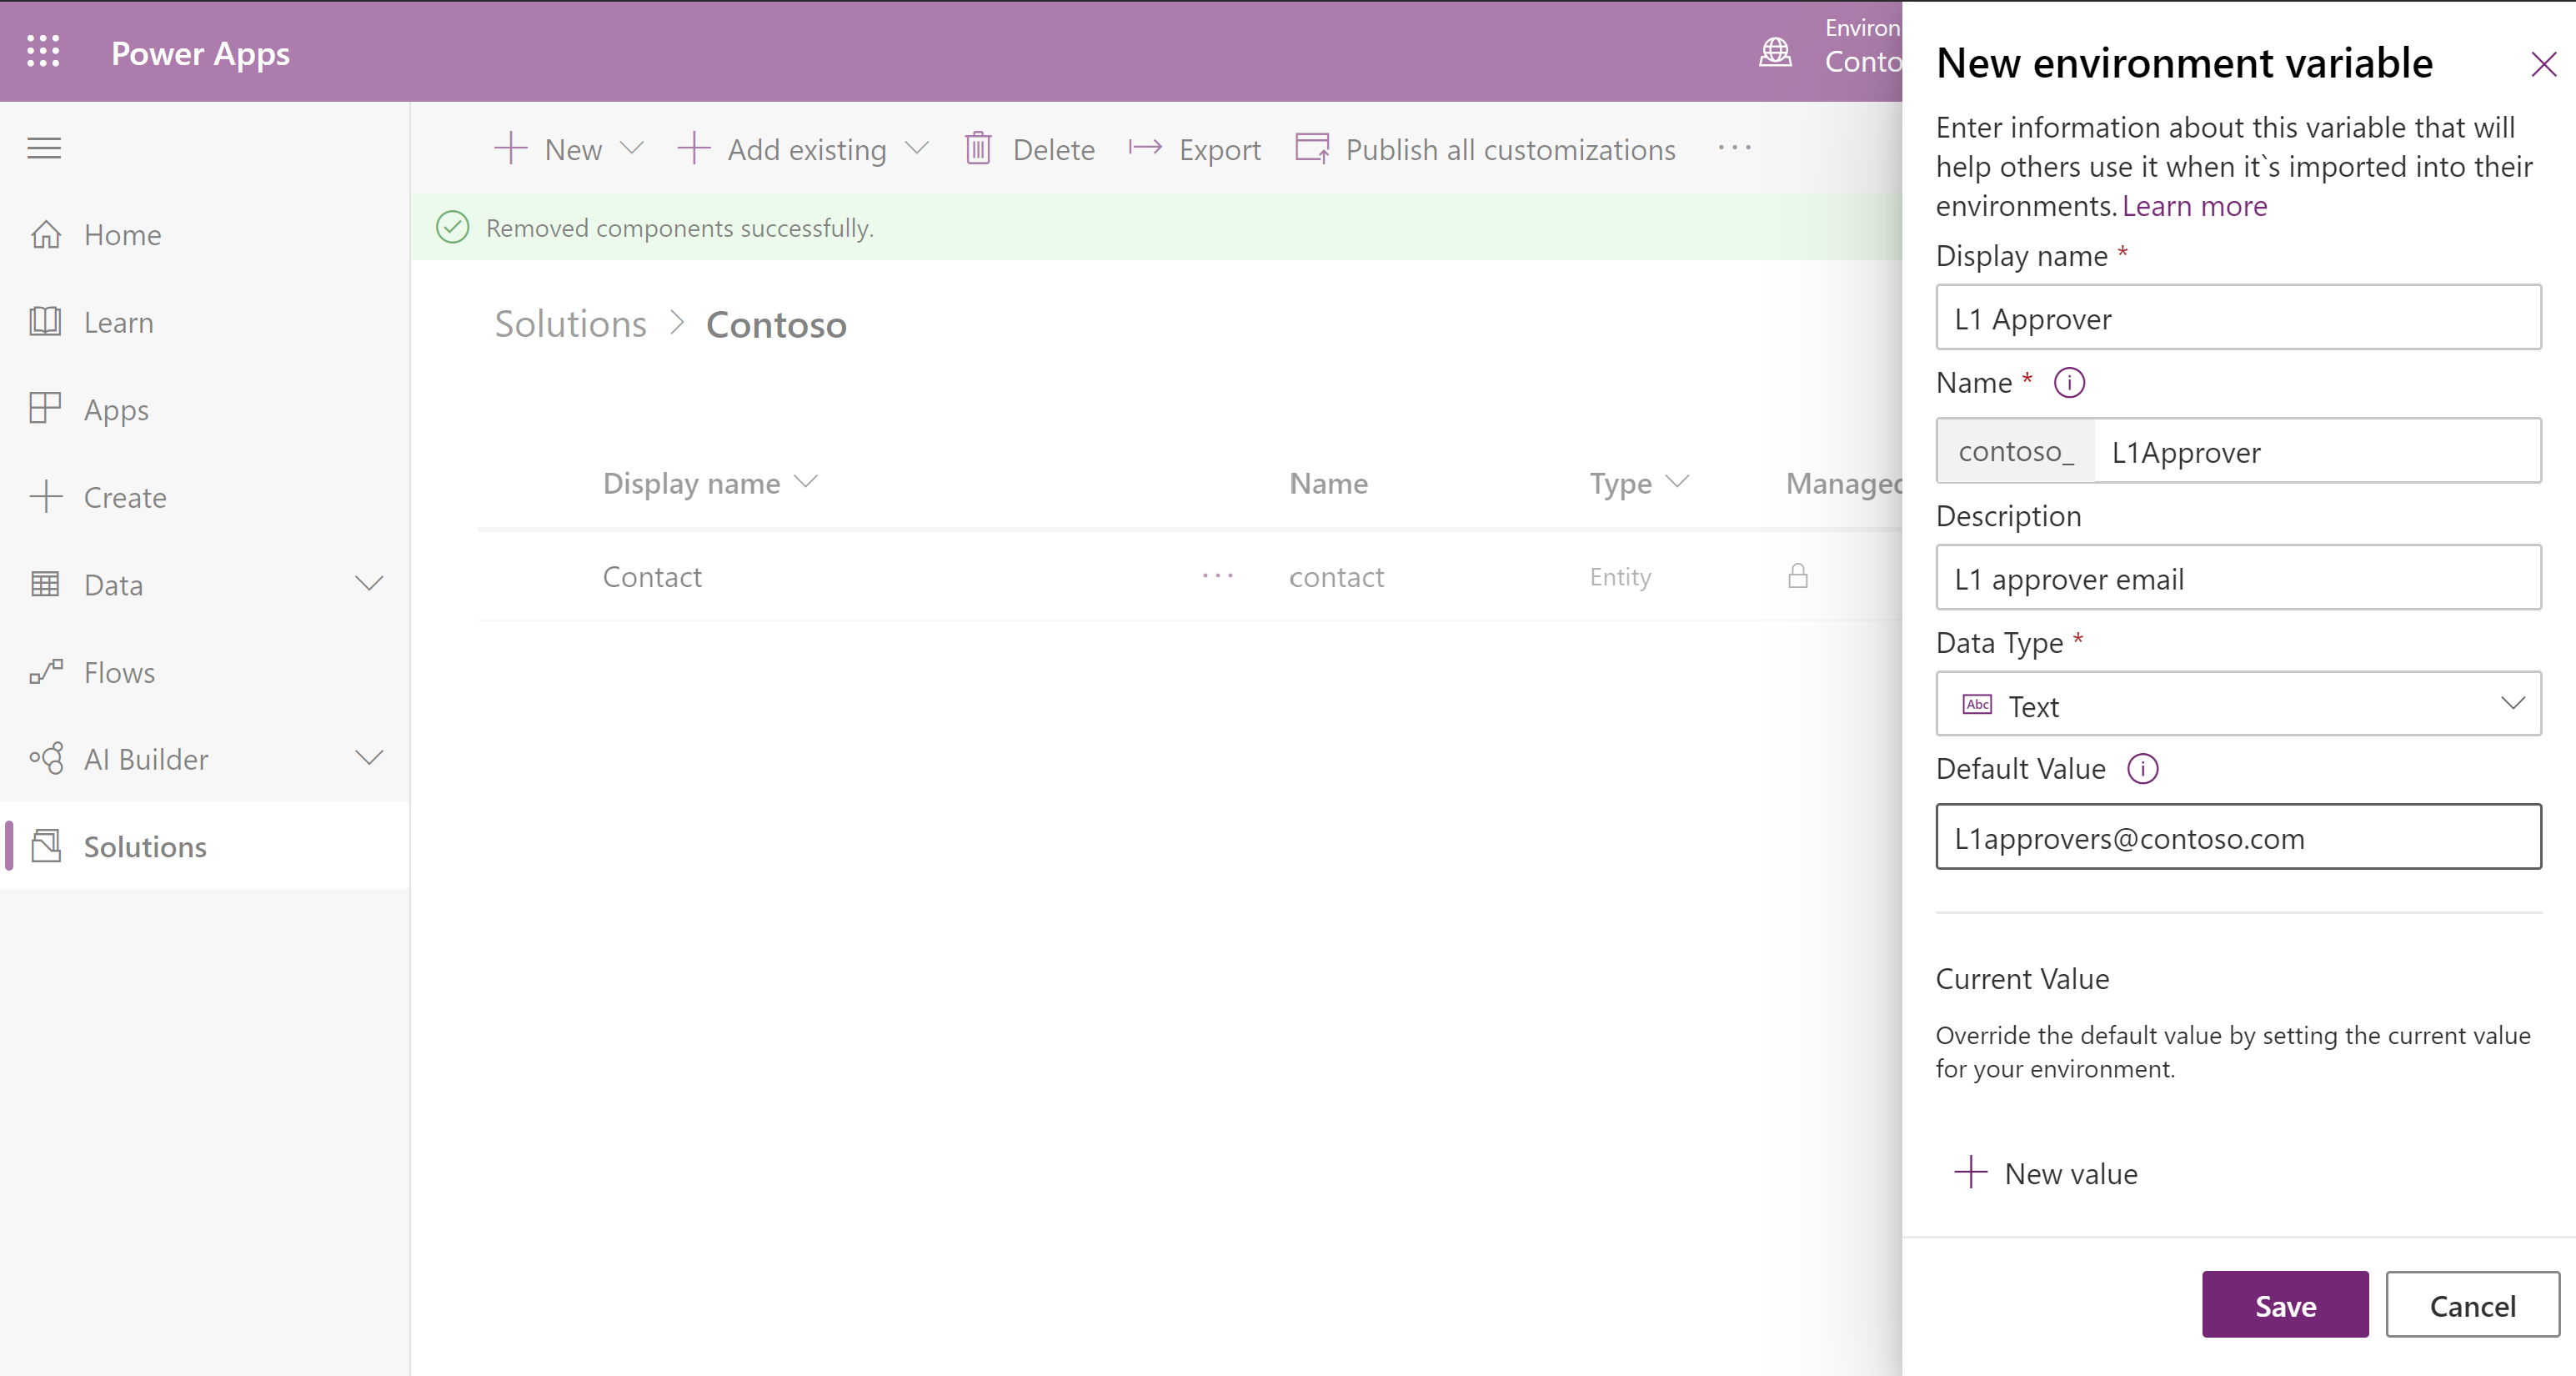The image size is (2576, 1376).
Task: Click the Default Value input field
Action: pos(2237,837)
